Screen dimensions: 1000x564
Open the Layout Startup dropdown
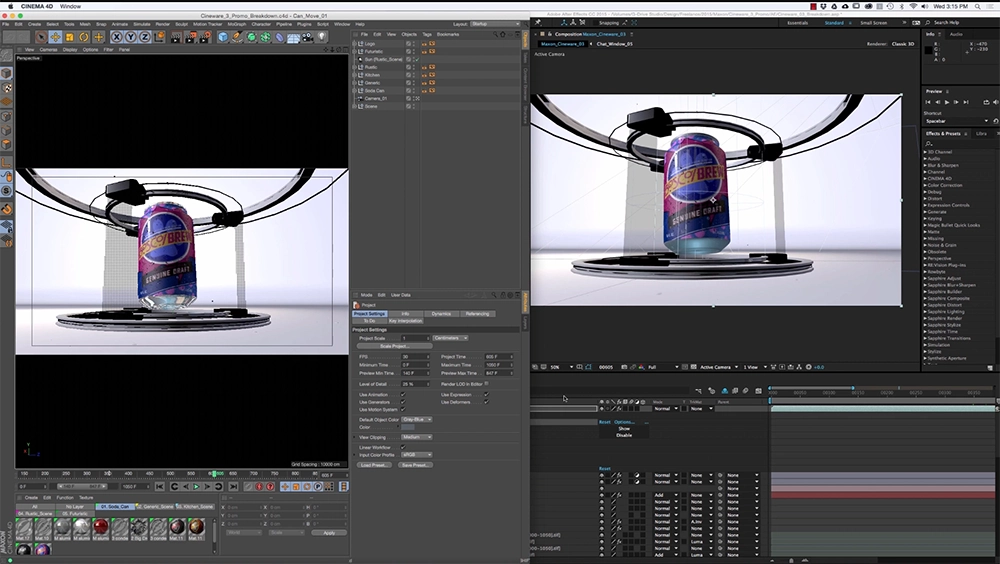click(x=496, y=24)
